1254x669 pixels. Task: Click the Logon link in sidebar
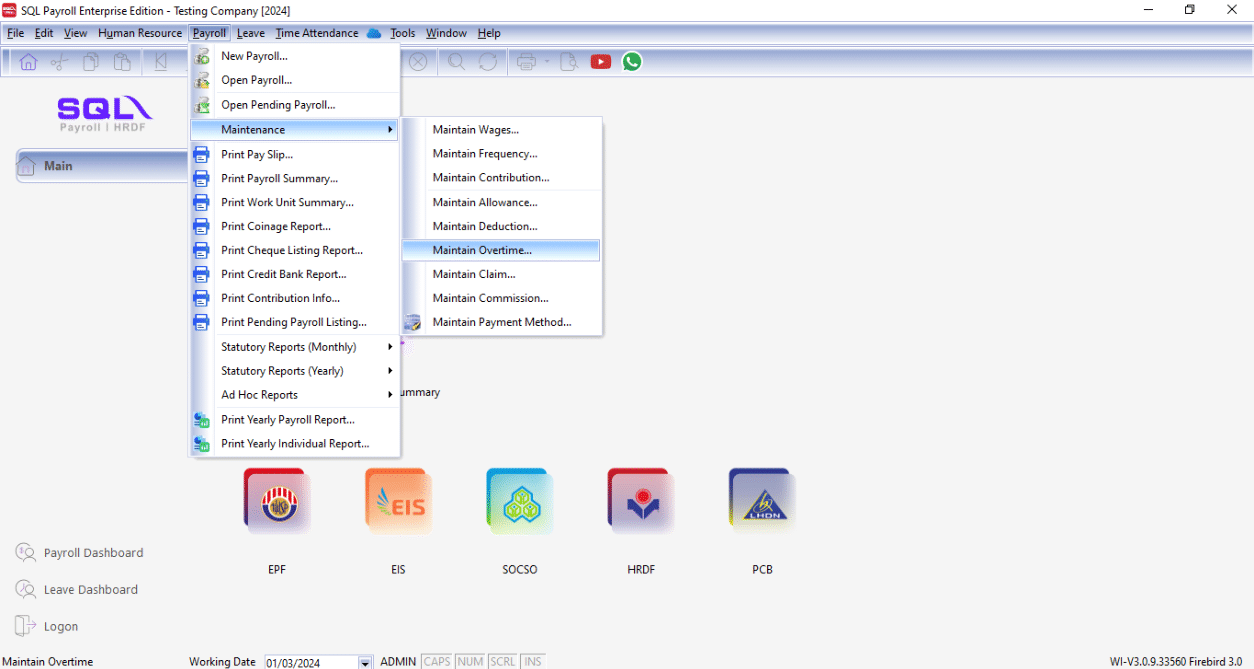(x=60, y=627)
